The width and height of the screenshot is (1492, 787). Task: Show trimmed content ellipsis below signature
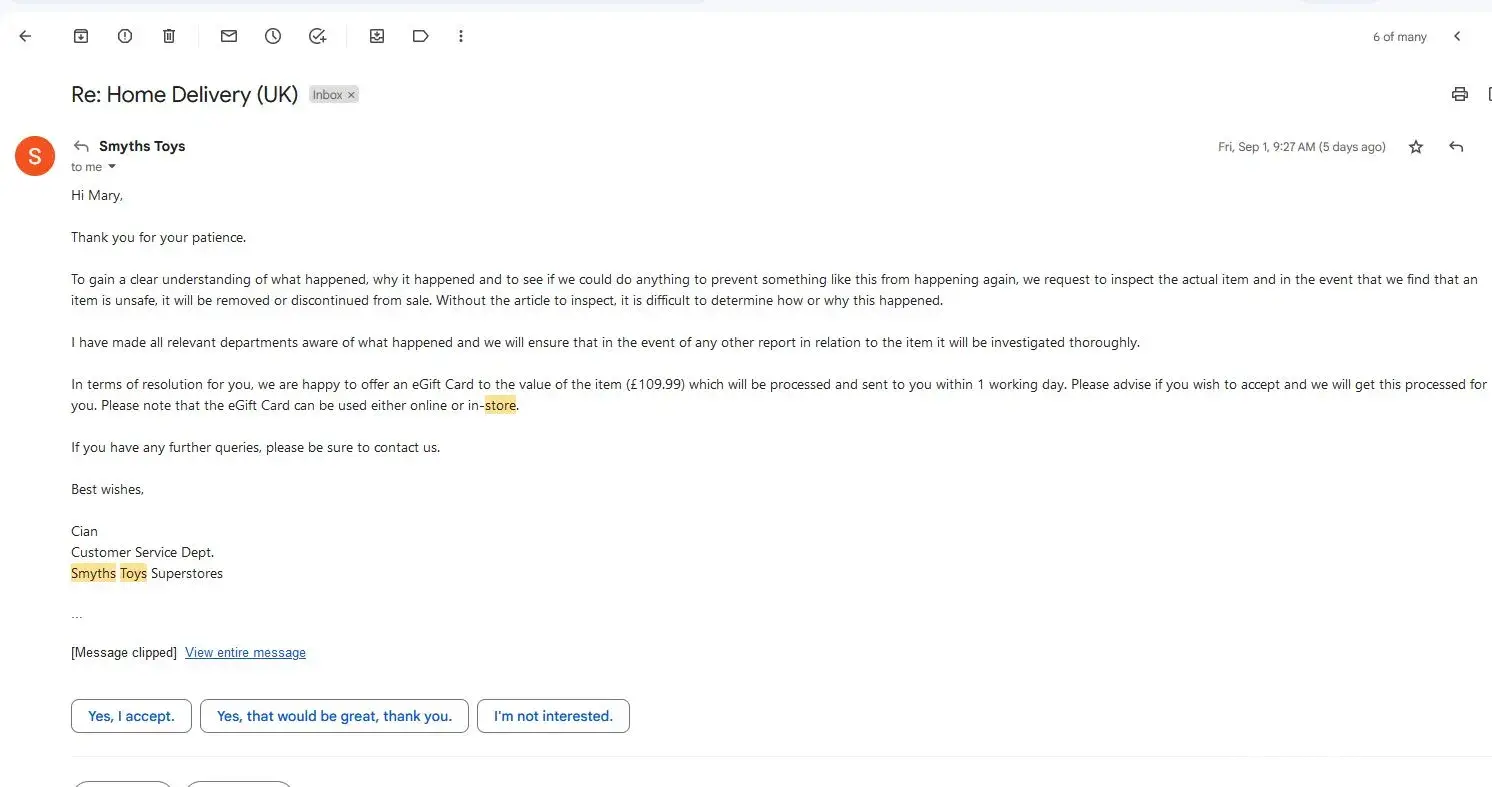[x=77, y=614]
